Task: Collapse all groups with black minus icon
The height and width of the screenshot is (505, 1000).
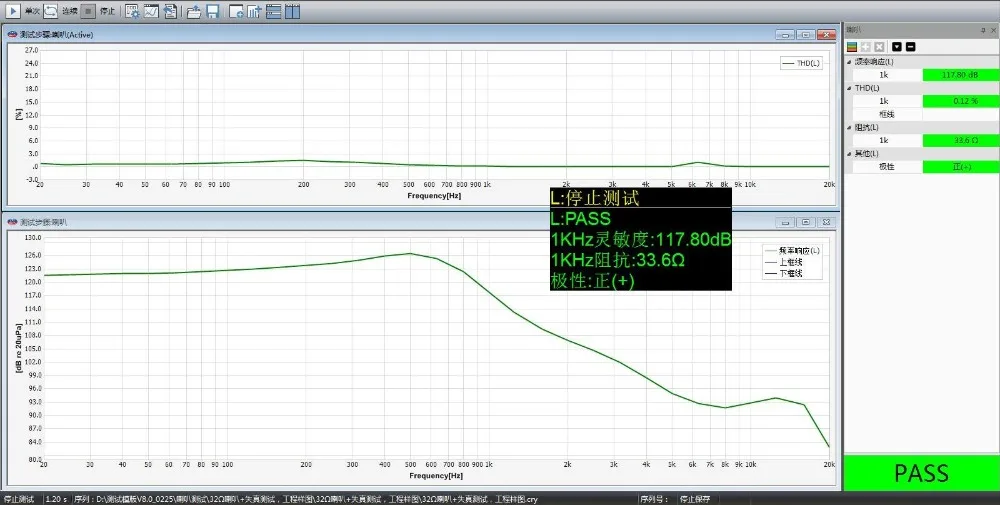Action: pos(911,47)
